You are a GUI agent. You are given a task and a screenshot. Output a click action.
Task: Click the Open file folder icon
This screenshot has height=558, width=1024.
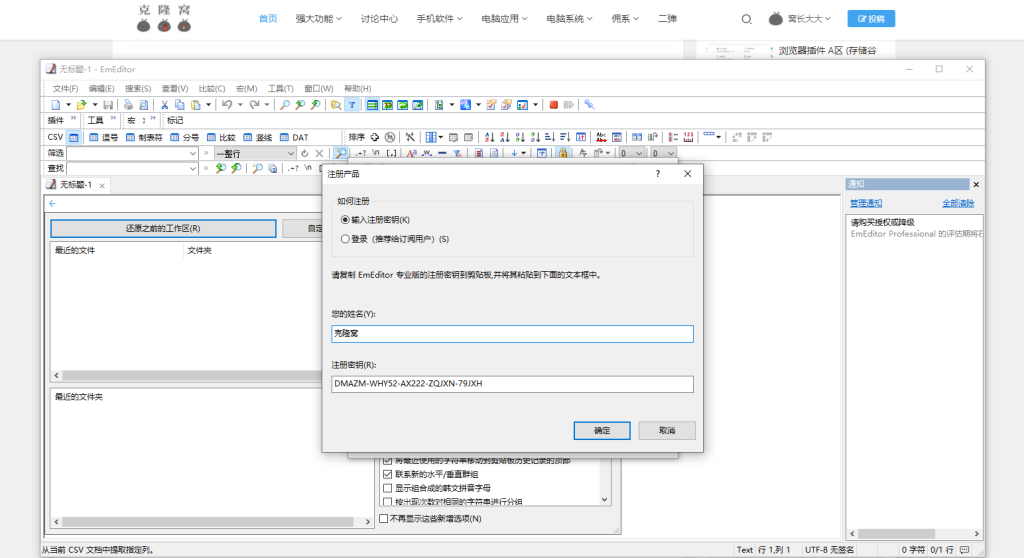(81, 105)
